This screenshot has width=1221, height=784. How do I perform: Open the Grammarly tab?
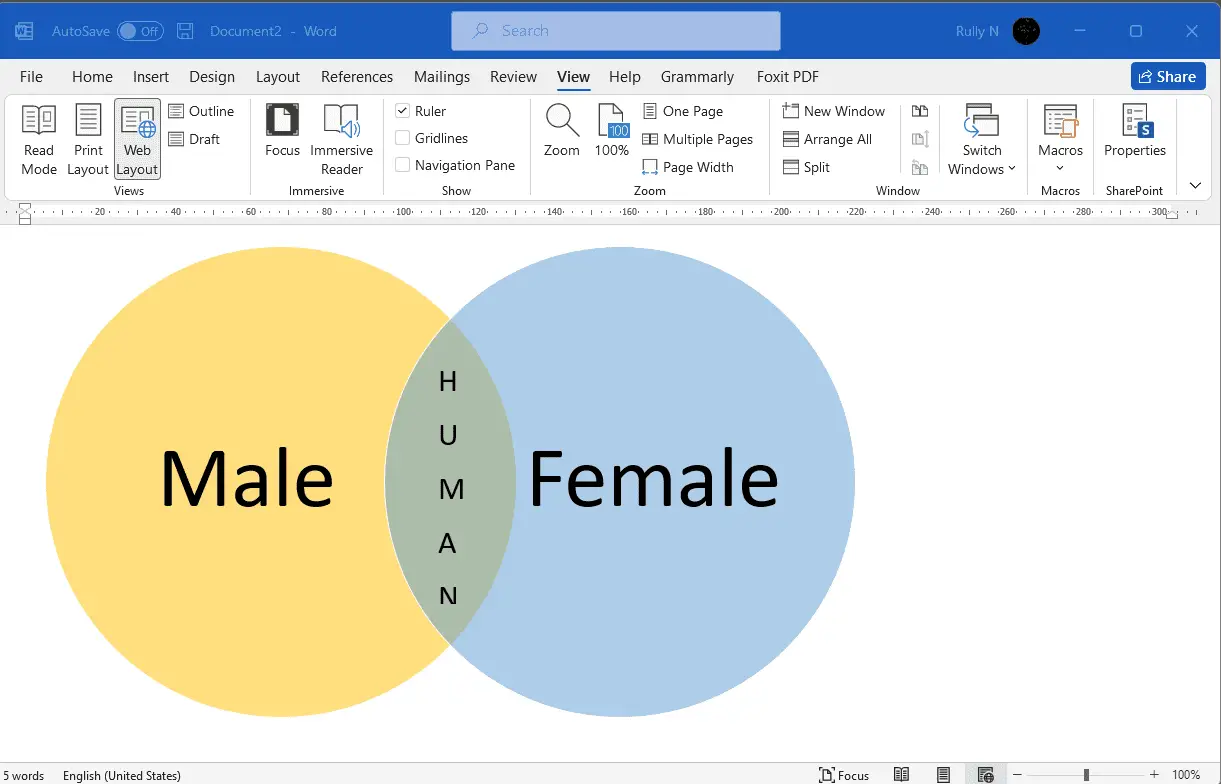point(697,76)
